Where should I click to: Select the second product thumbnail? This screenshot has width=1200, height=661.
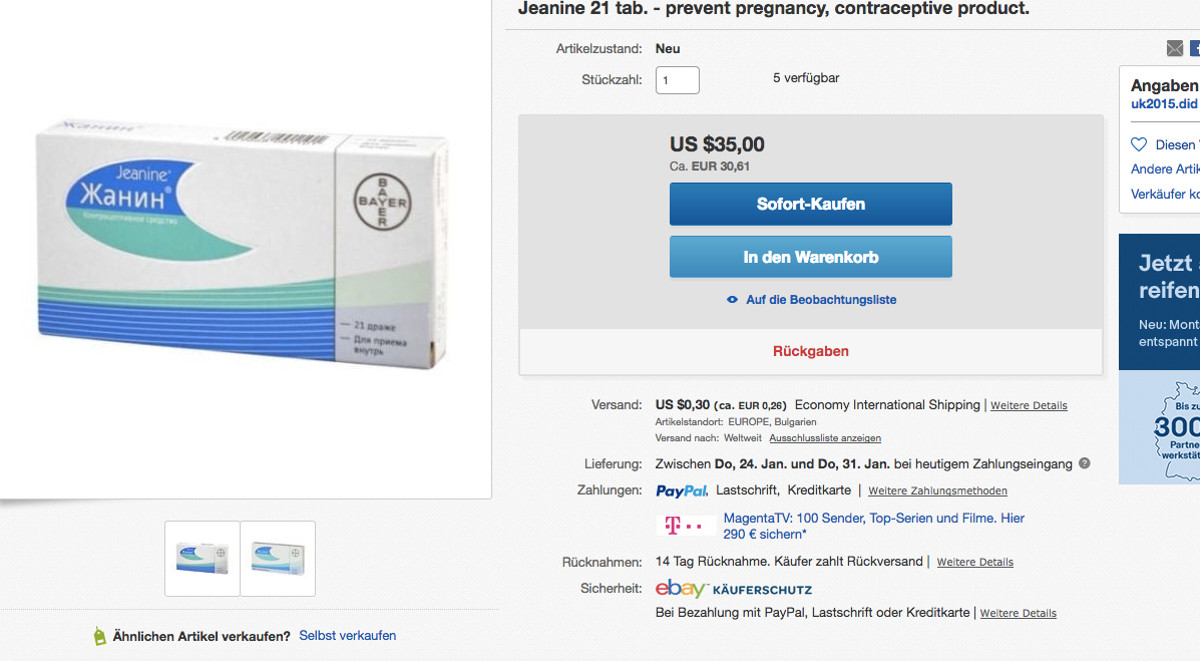278,558
